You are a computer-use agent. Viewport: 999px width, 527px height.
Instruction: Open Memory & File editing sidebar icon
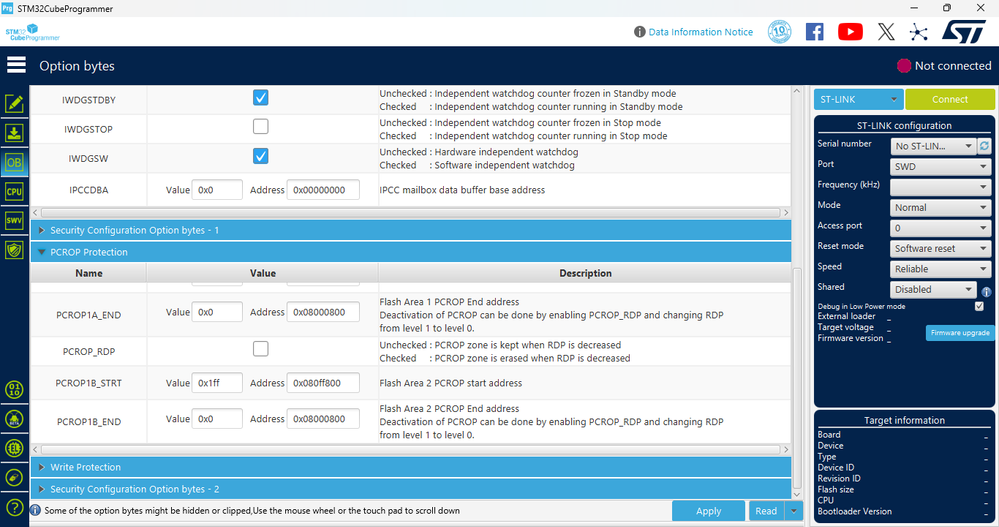[14, 103]
